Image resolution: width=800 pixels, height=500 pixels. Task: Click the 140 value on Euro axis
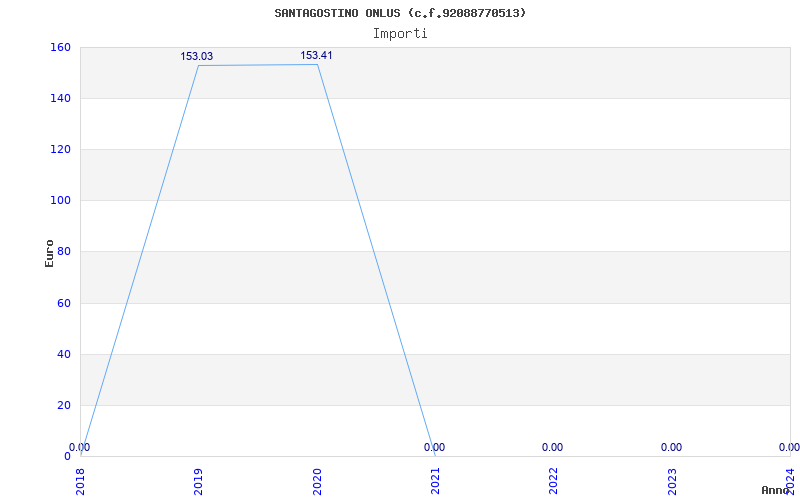60,98
